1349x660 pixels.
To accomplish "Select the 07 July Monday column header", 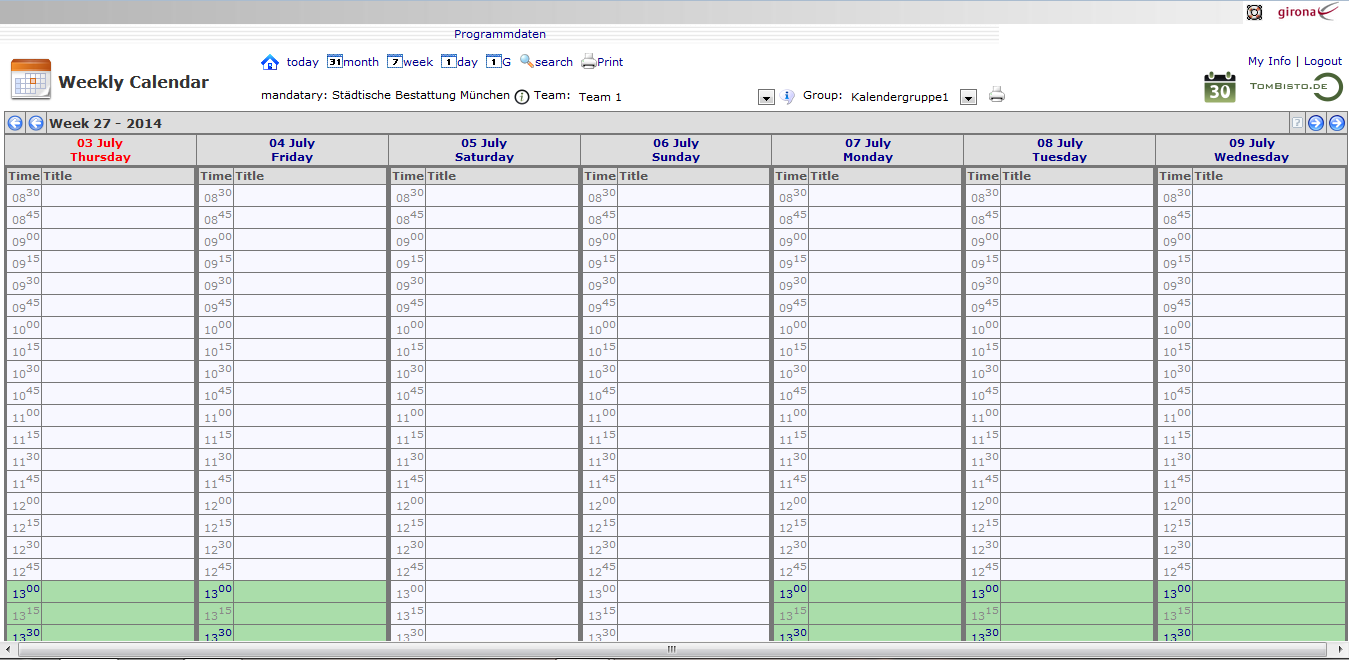I will [867, 150].
